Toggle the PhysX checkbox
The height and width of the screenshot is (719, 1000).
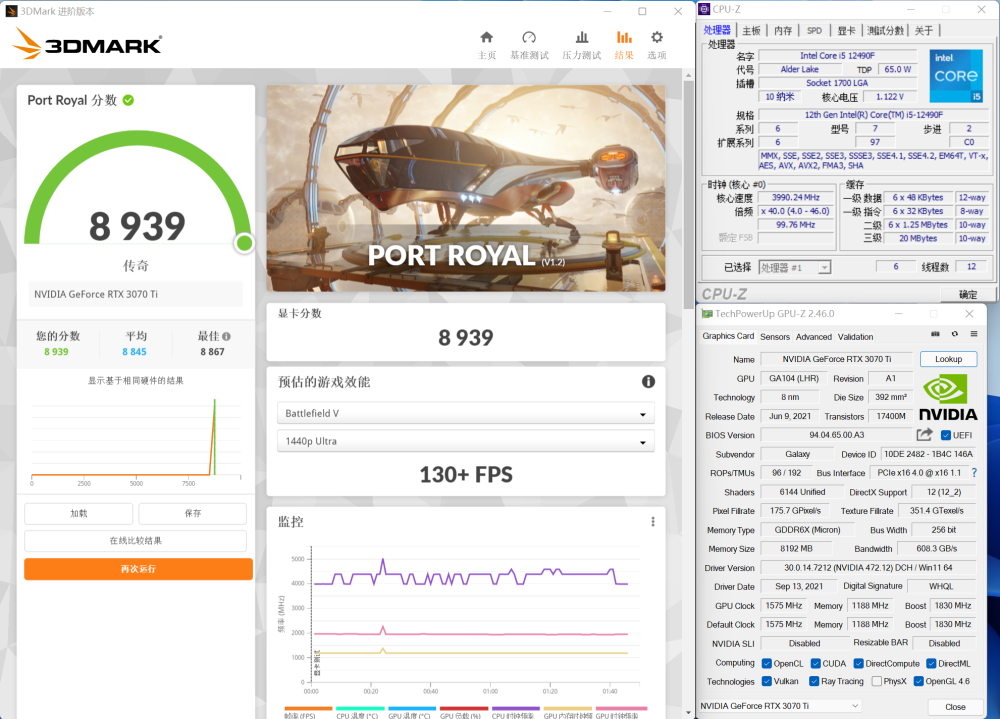(877, 682)
